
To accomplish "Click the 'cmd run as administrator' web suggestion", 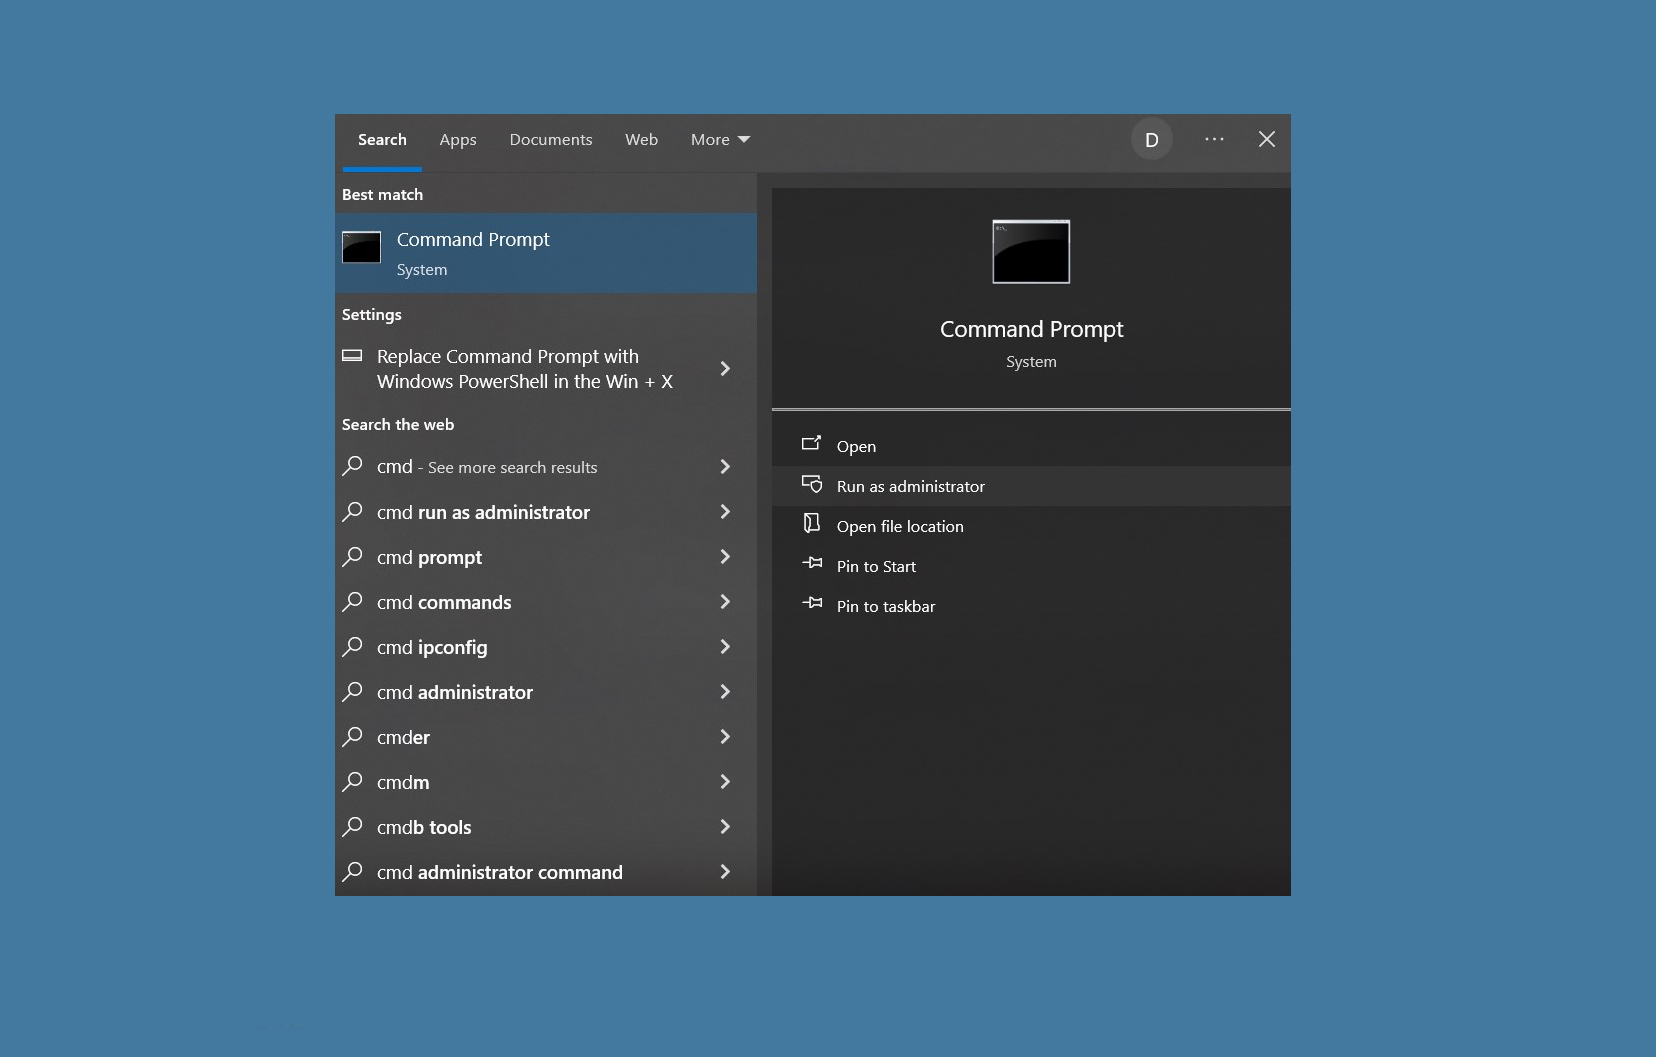I will pos(546,512).
